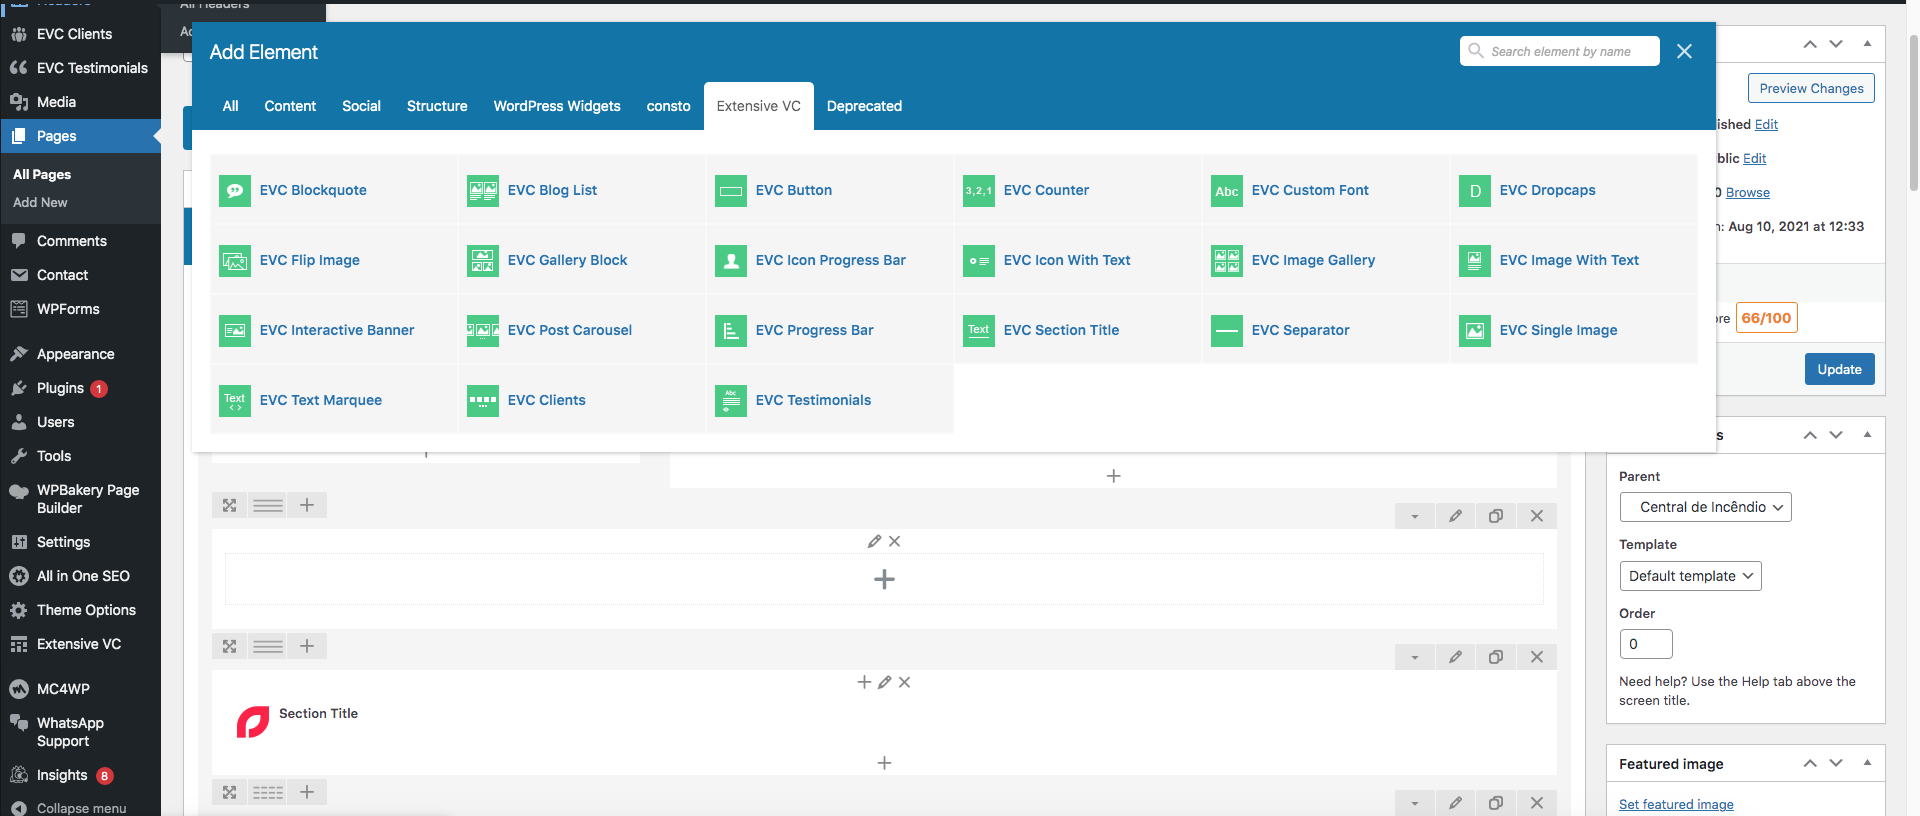Open Theme Options in the sidebar
The image size is (1920, 816).
80,610
